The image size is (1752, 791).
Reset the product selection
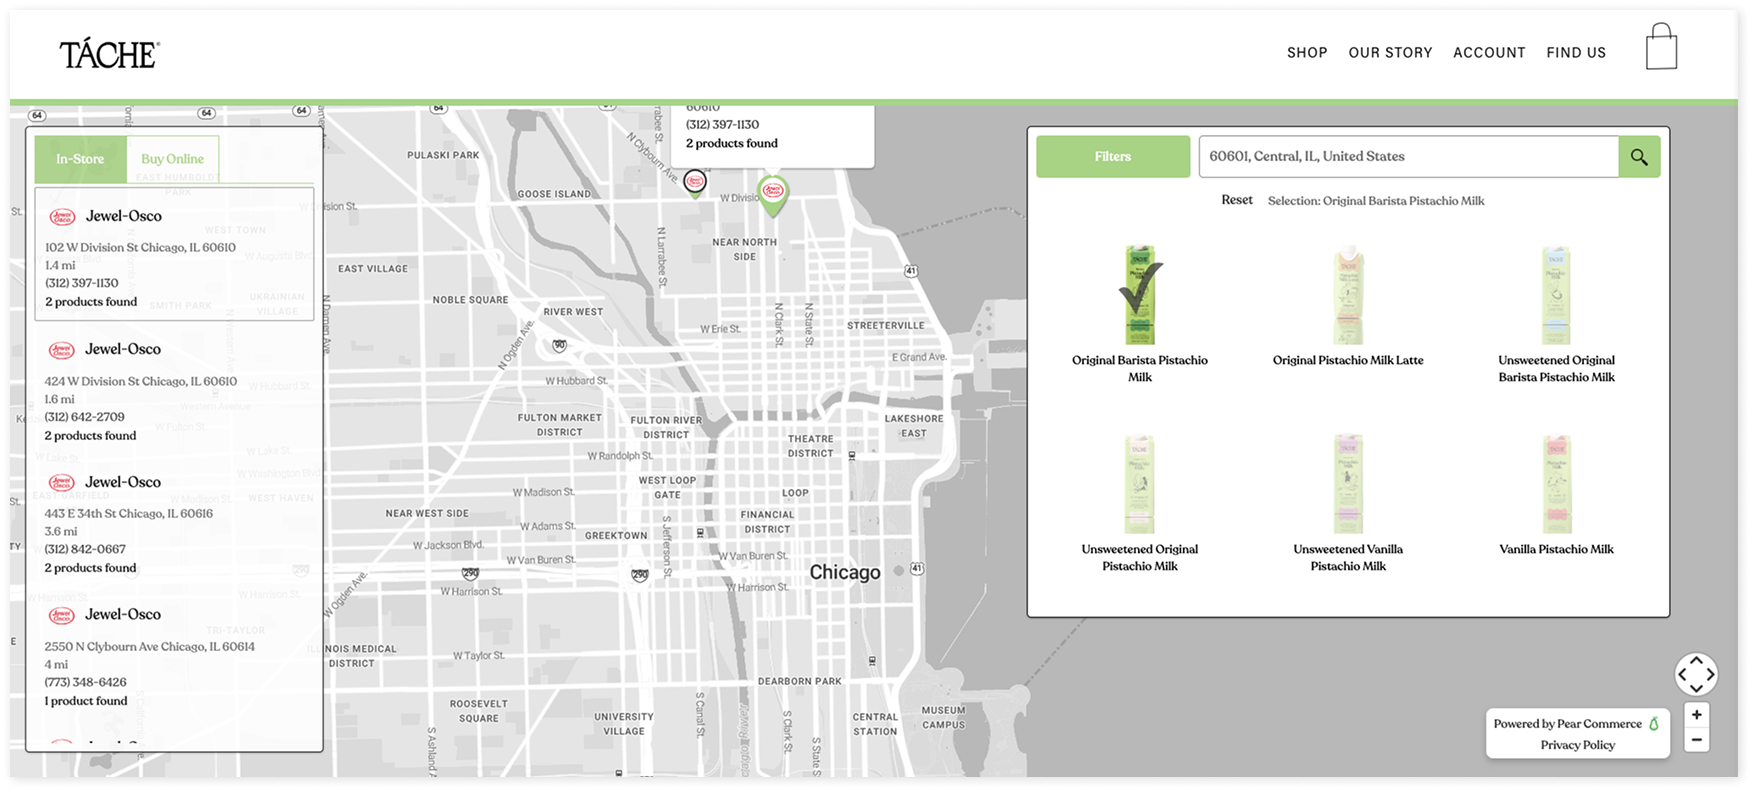[1237, 200]
